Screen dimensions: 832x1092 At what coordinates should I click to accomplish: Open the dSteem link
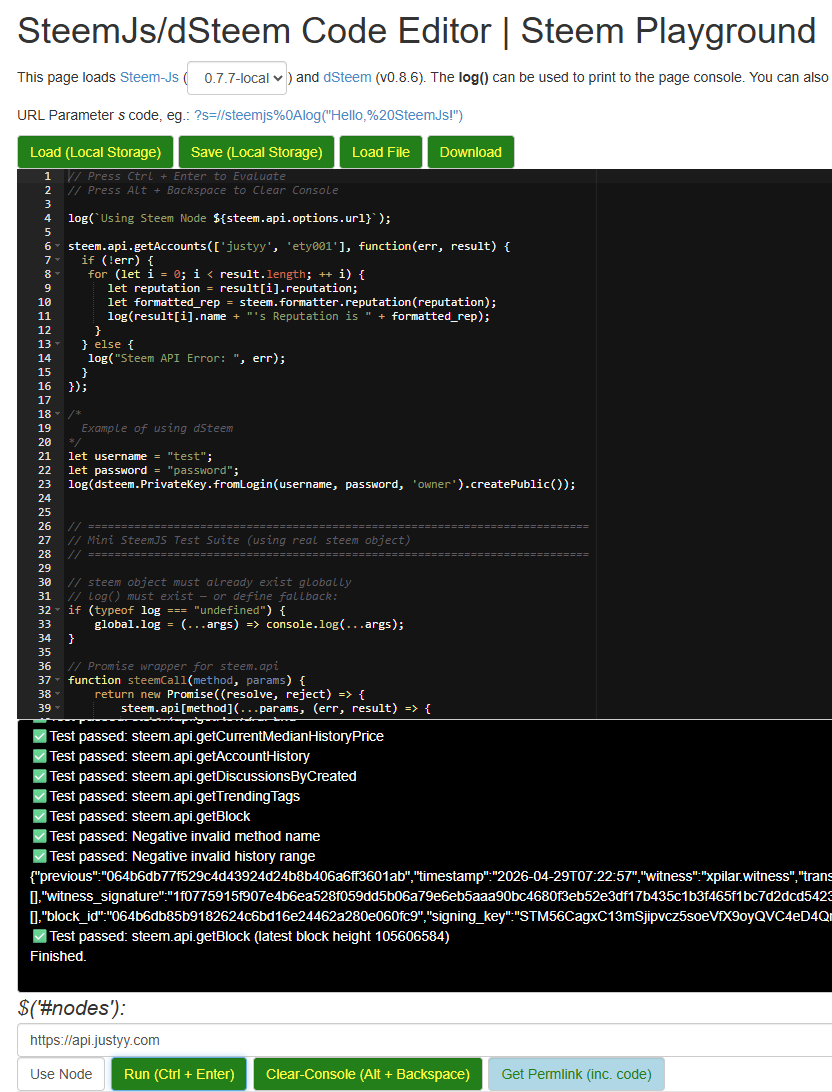[x=347, y=77]
